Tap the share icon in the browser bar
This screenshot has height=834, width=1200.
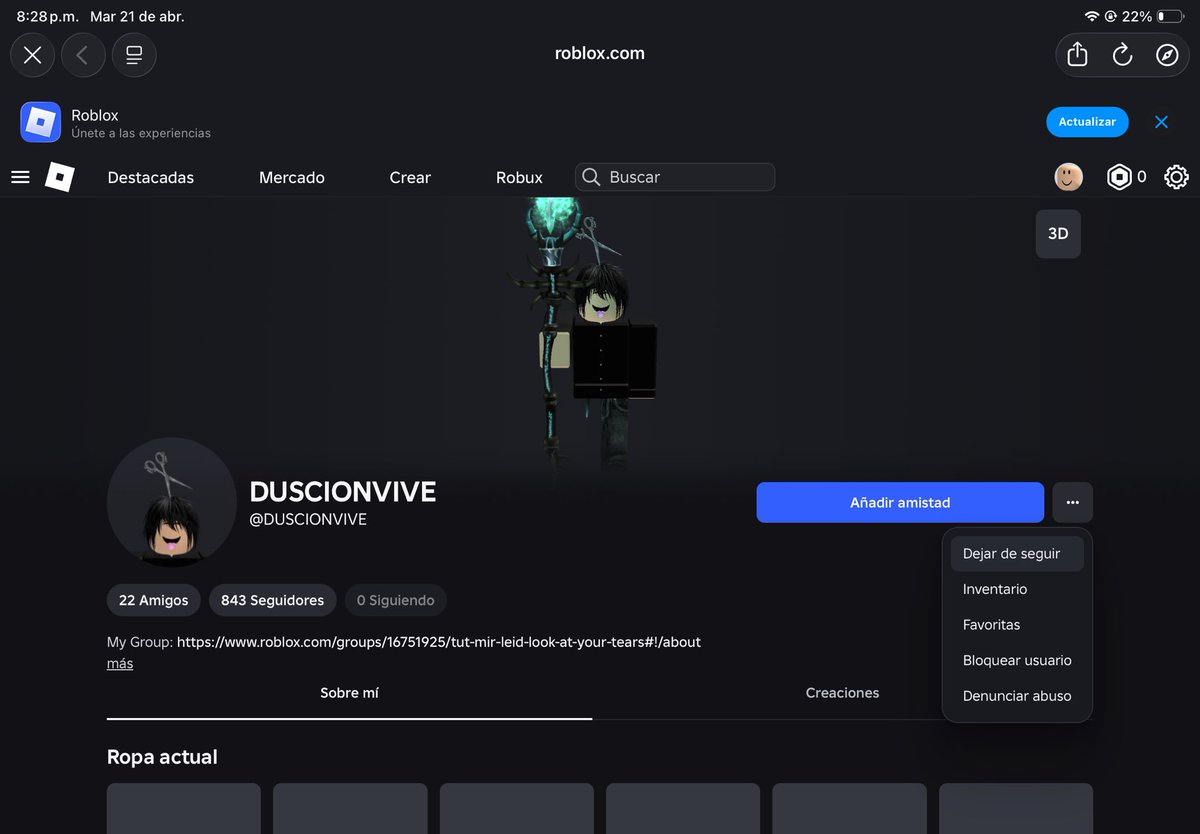[x=1077, y=54]
